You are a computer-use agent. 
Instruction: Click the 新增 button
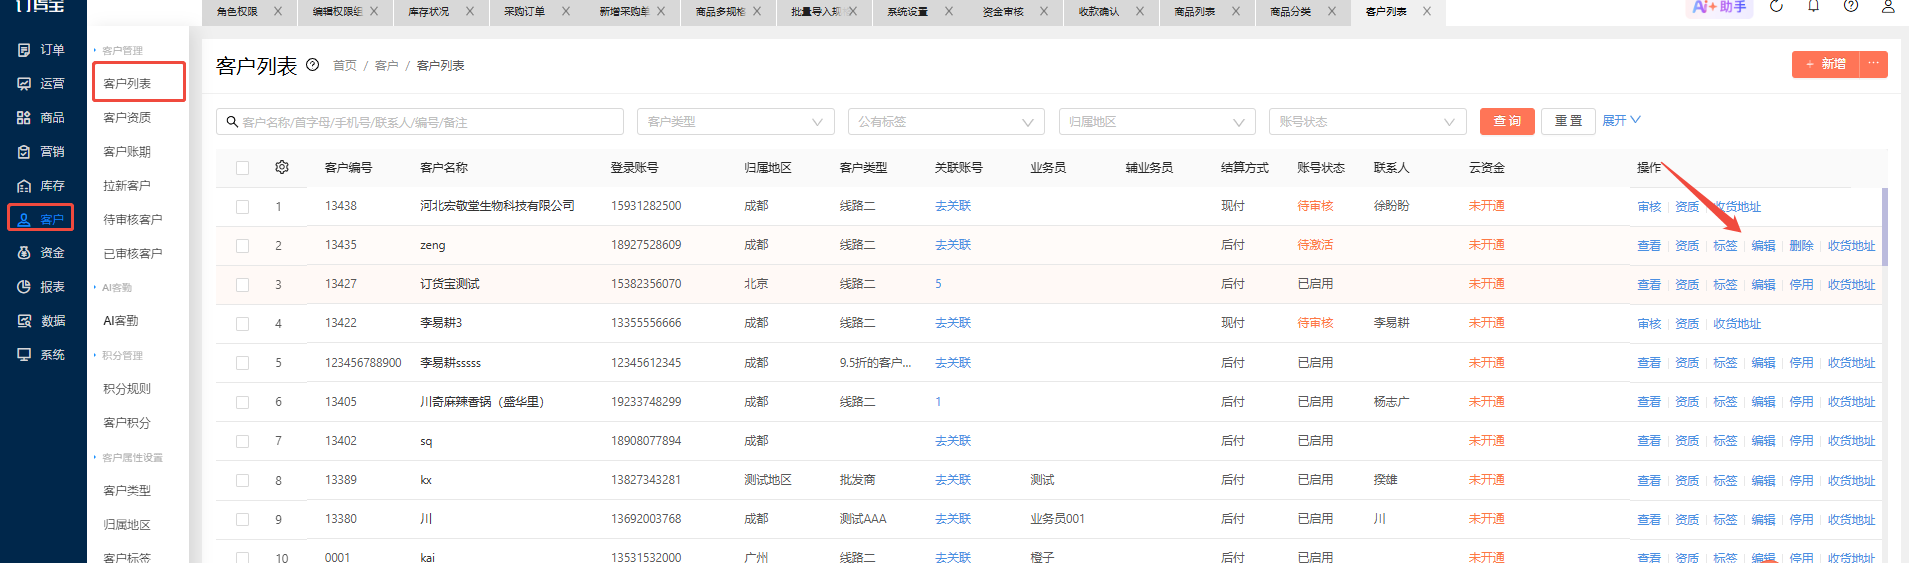coord(1826,64)
